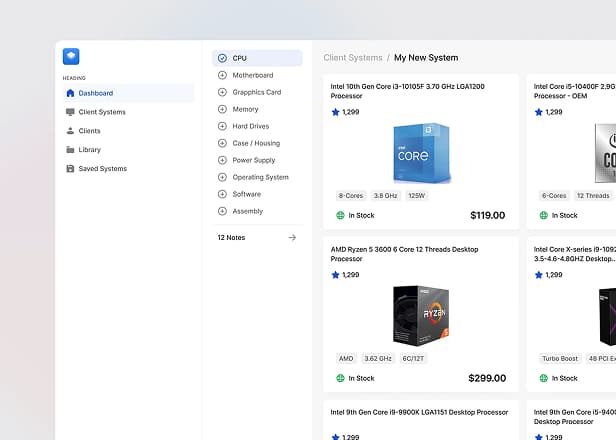
Task: Click the 8-Cores tag on Intel i3
Action: (350, 196)
